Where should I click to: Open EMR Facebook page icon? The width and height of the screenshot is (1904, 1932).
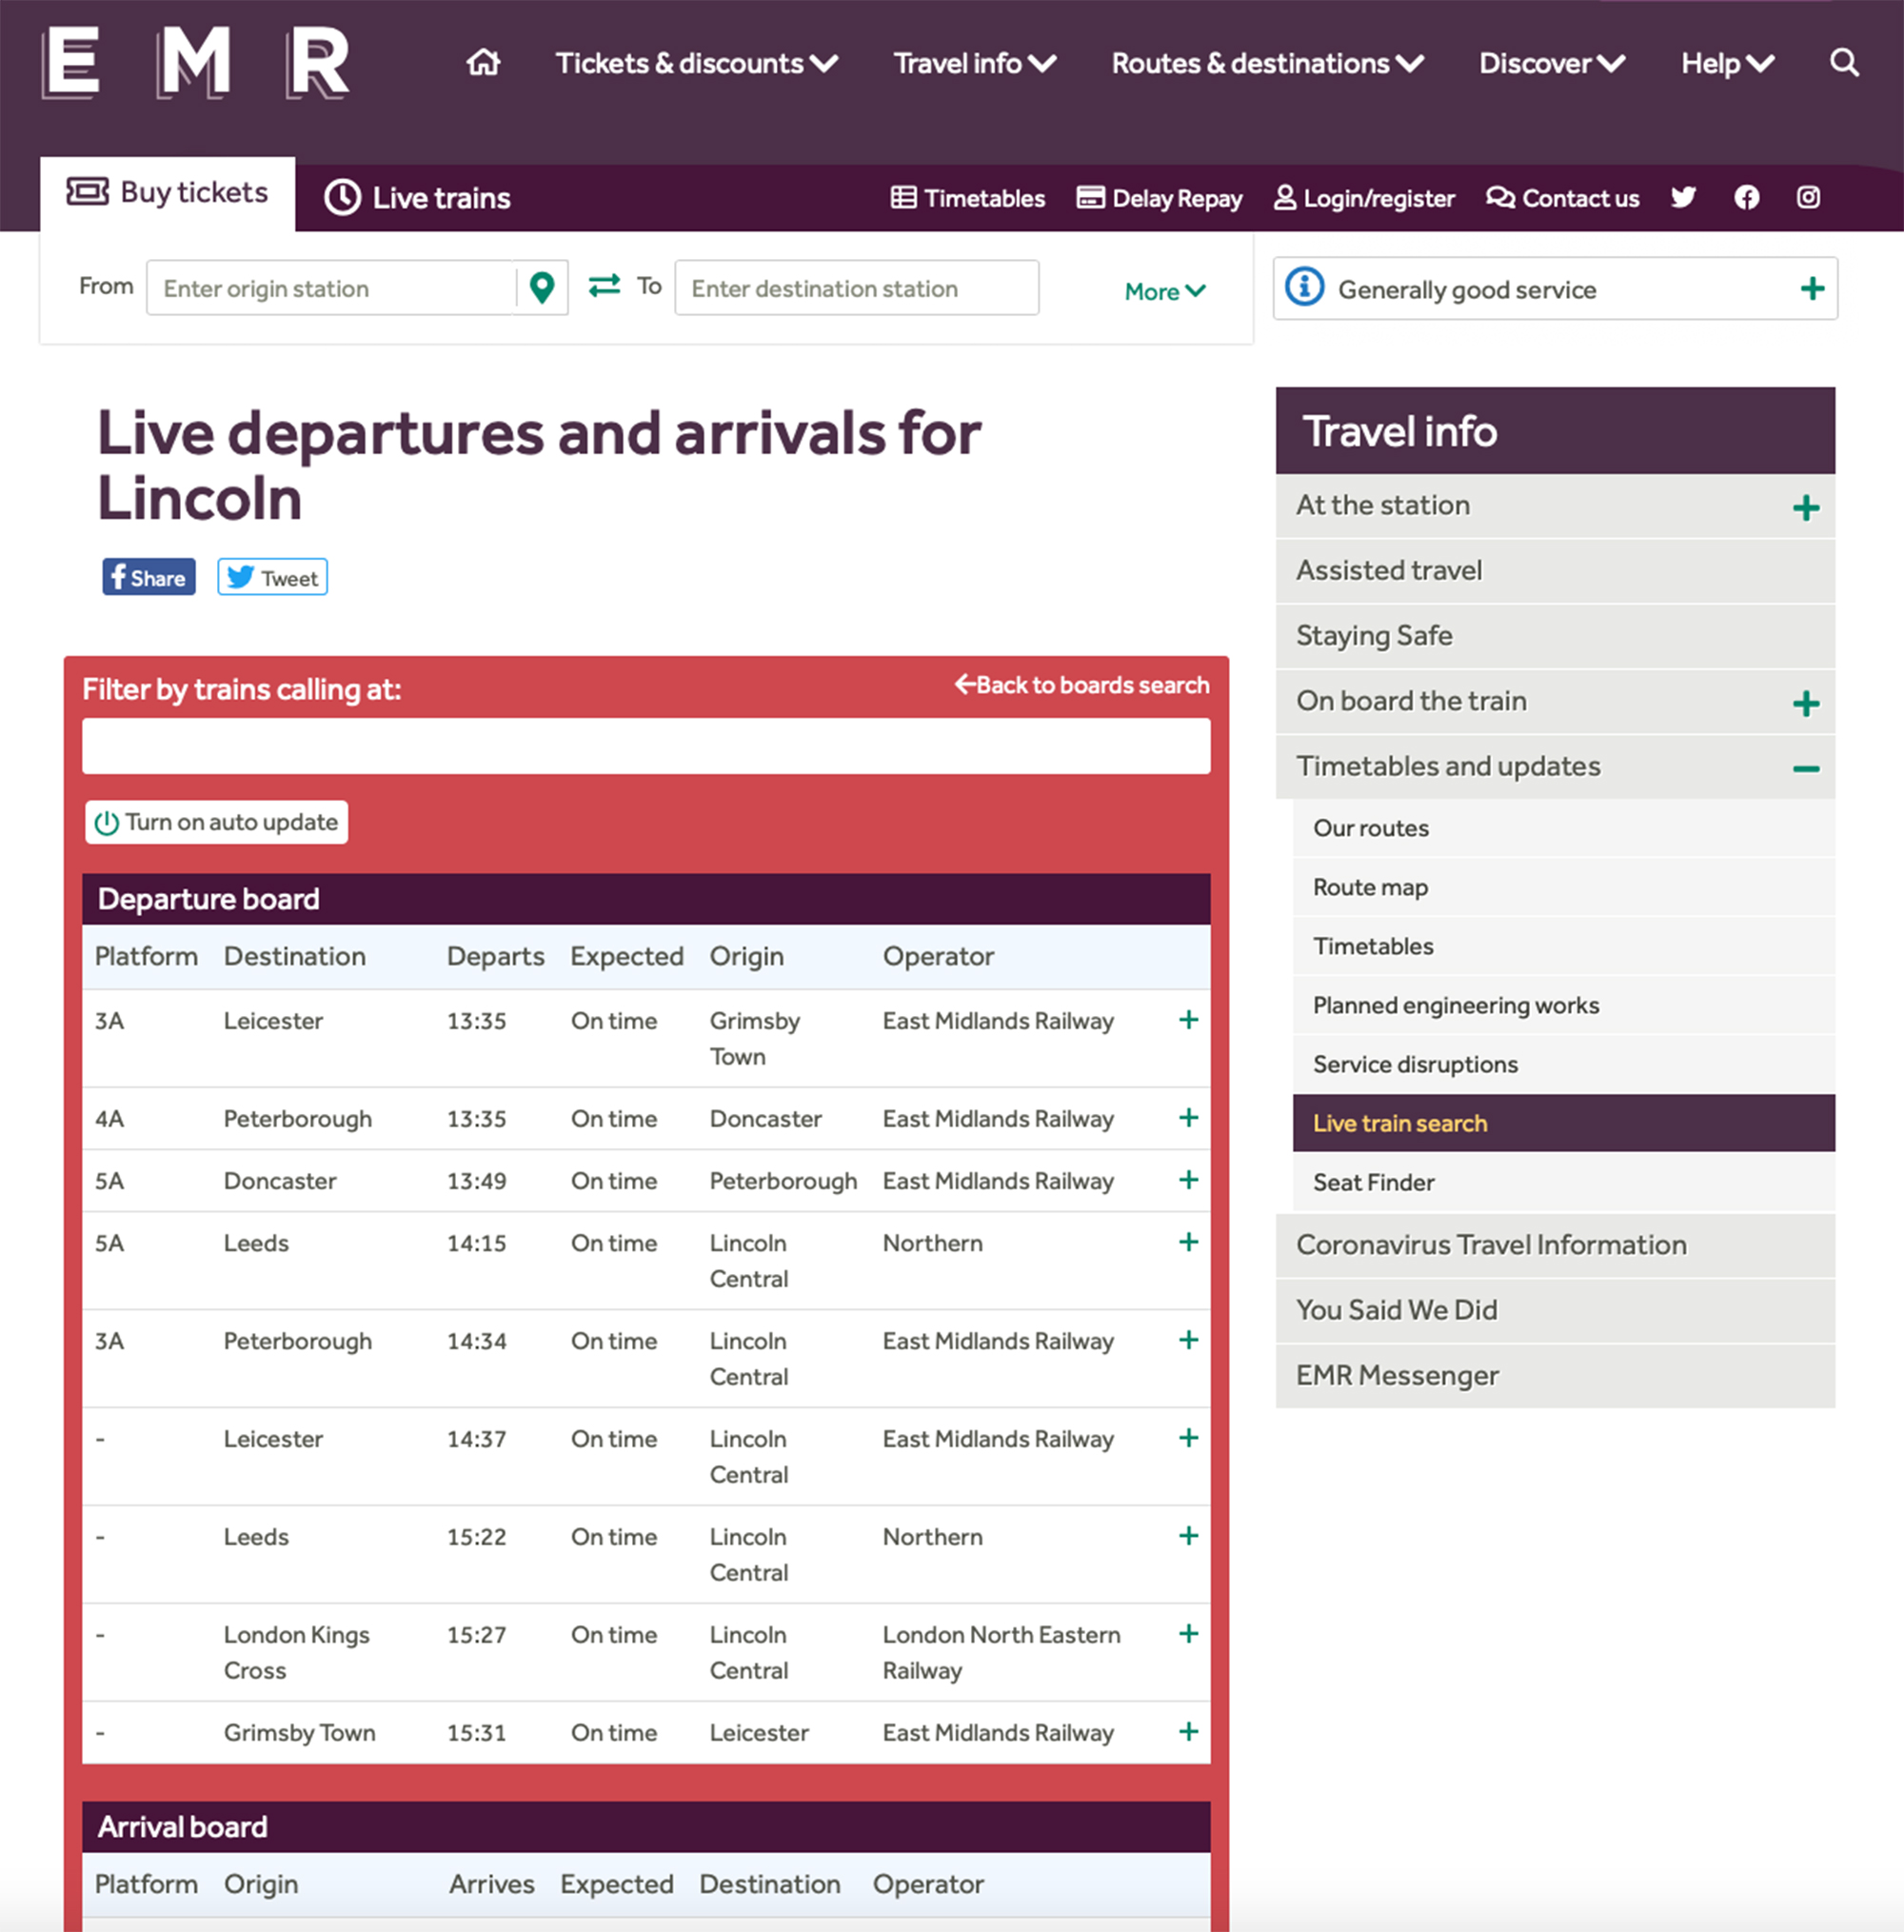point(1746,197)
